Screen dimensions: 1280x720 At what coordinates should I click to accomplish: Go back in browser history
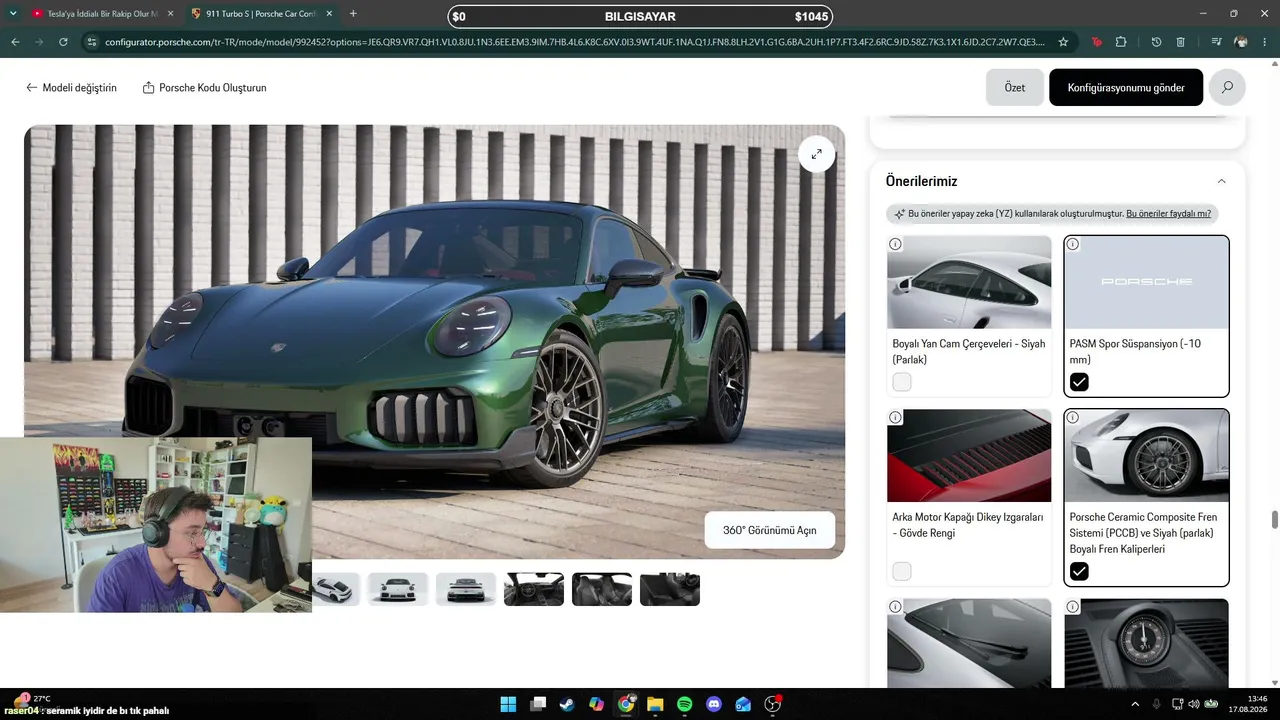coord(15,42)
